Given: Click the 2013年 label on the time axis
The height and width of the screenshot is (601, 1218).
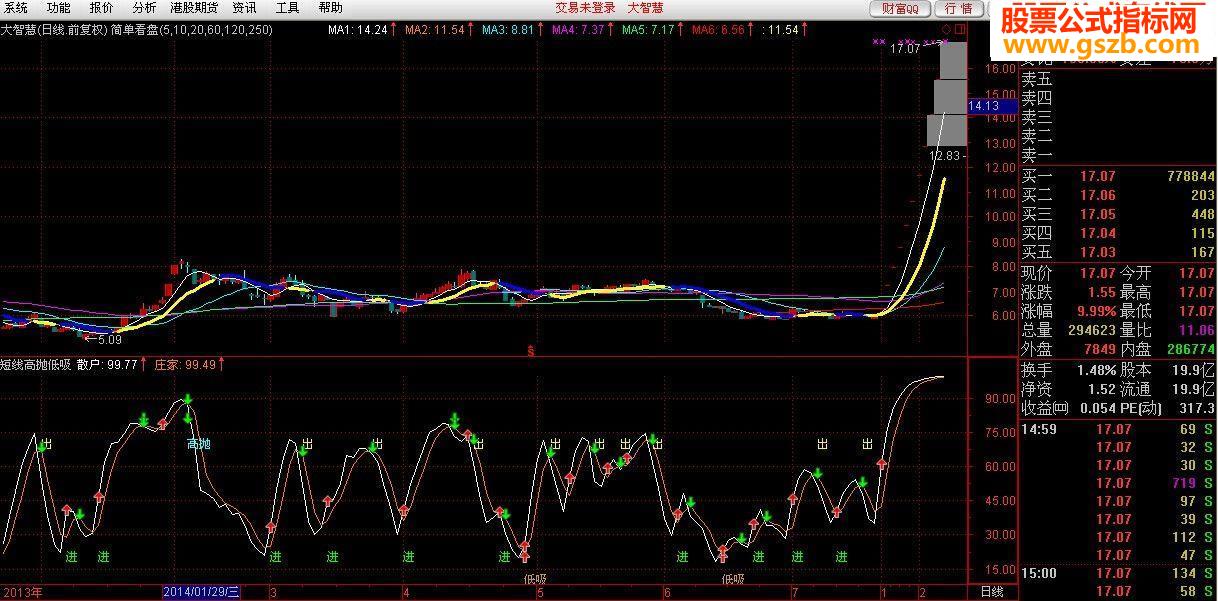Looking at the screenshot, I should 21,593.
